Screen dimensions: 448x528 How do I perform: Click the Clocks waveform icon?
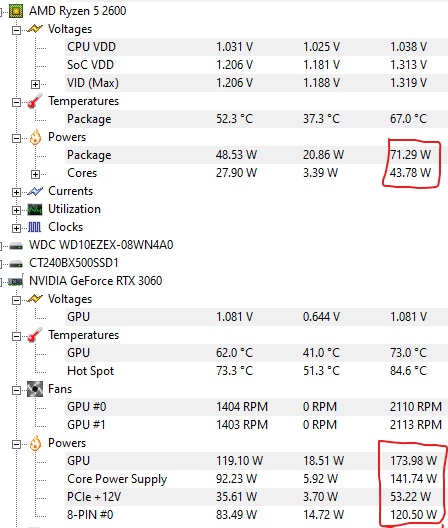(x=34, y=227)
